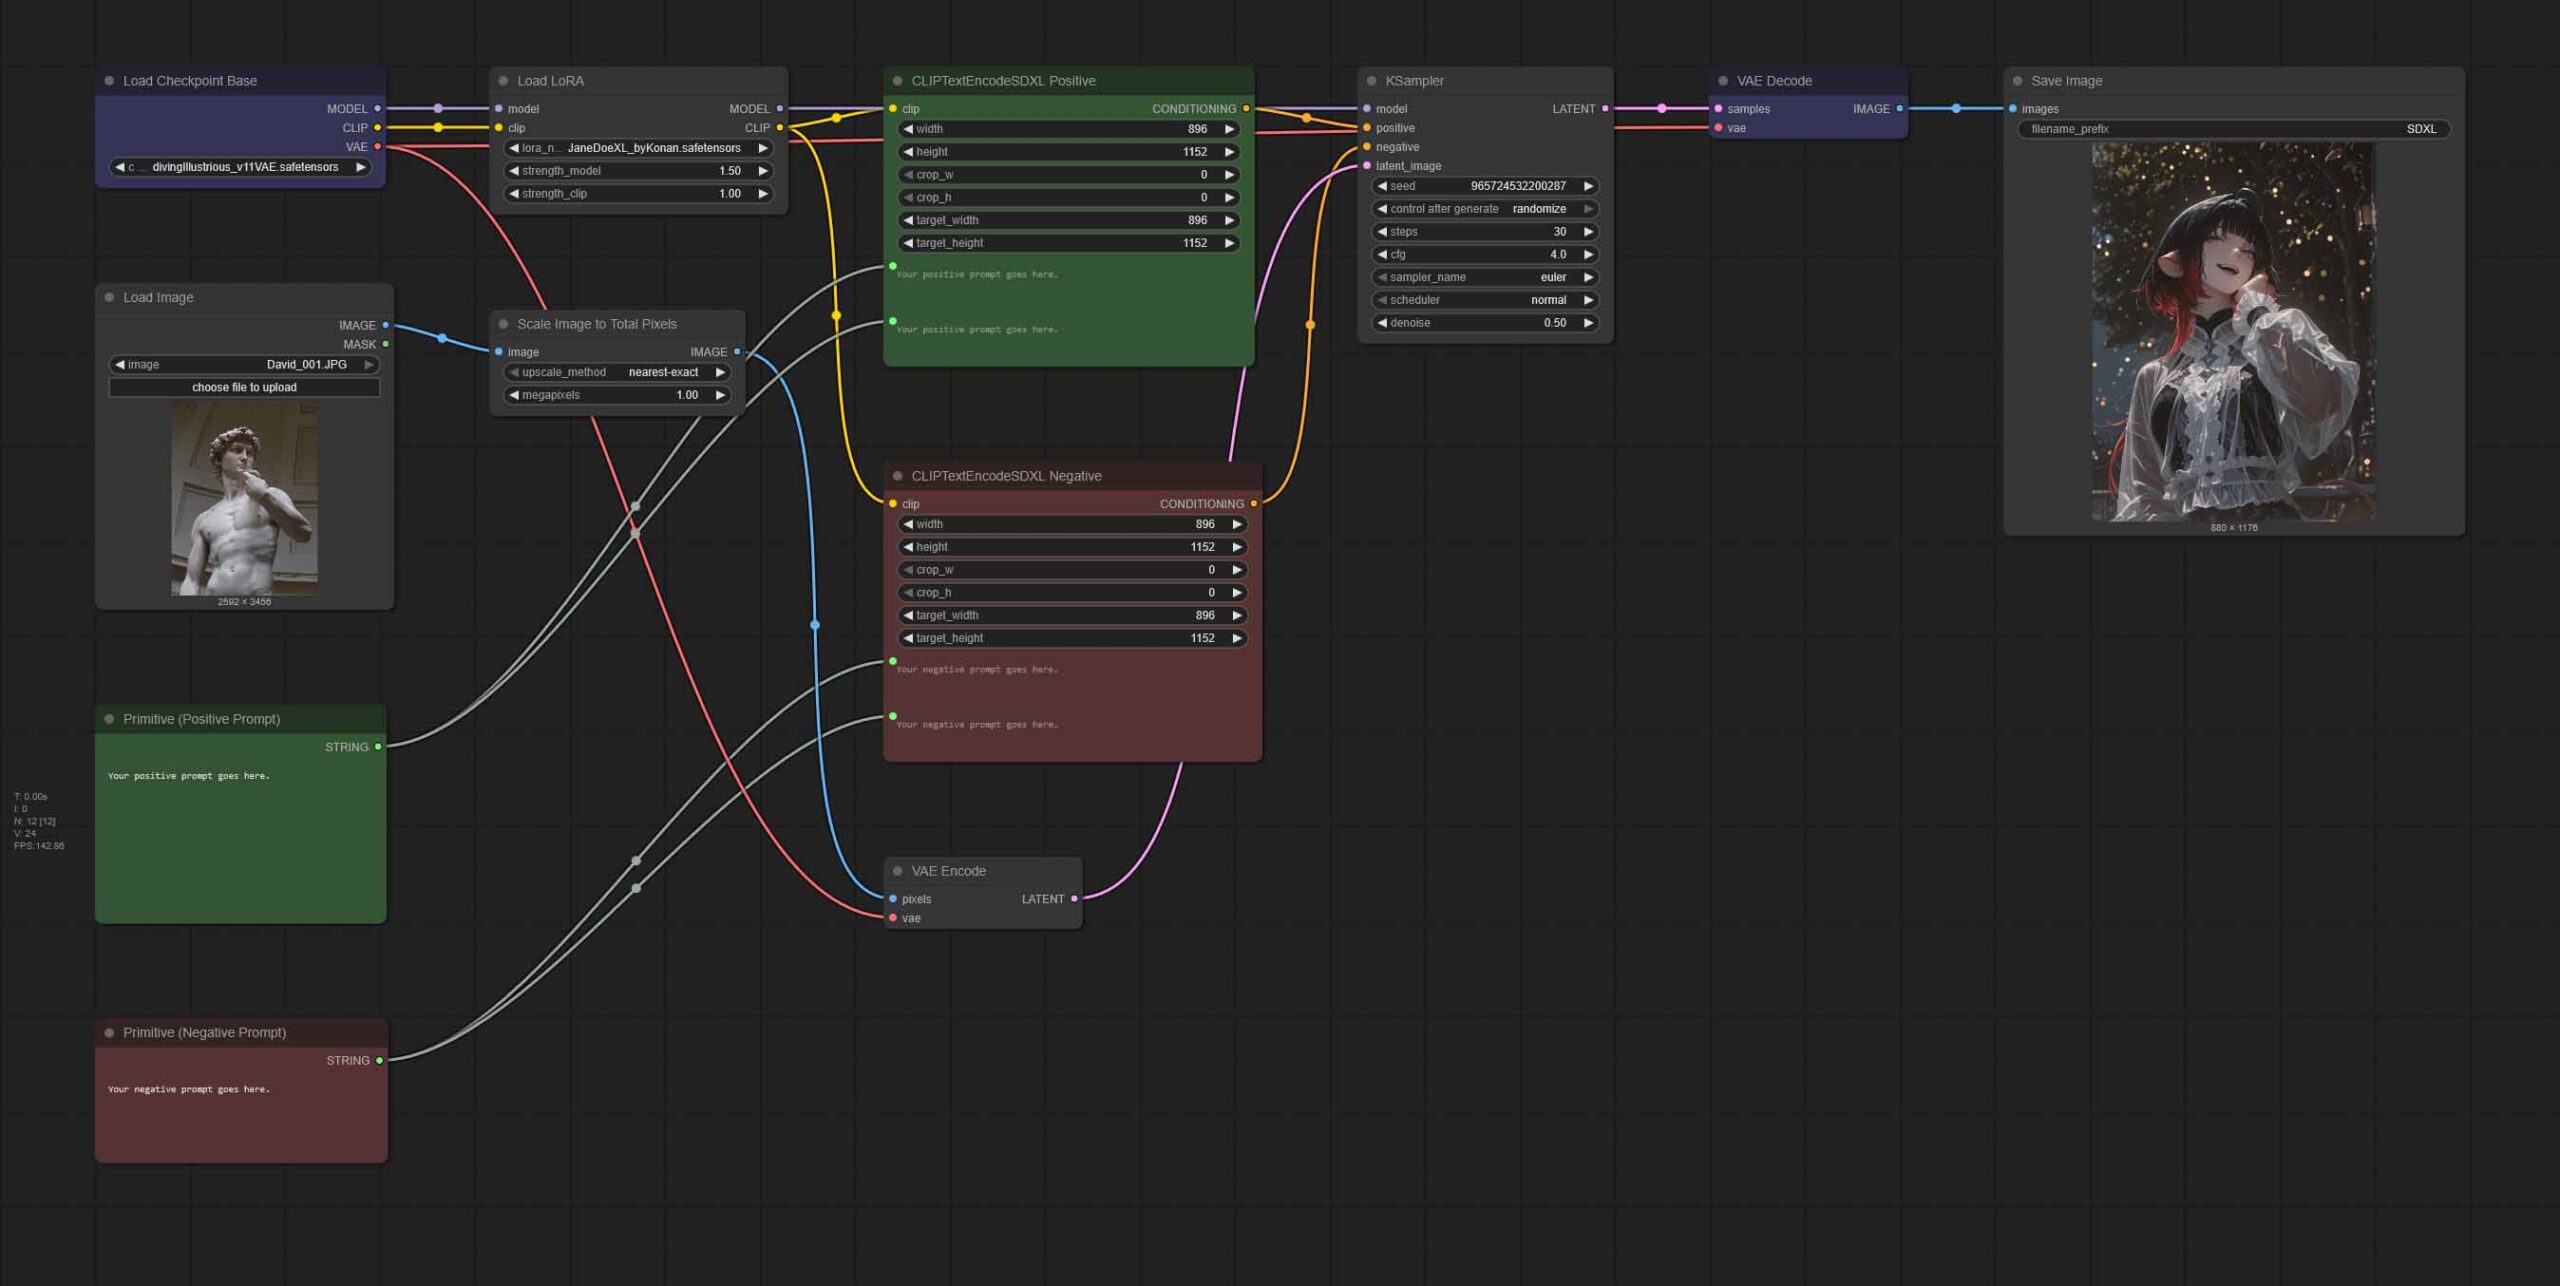Screen dimensions: 2560x1286
Task: Click the generated anime preview in Save Image
Action: [2232, 330]
